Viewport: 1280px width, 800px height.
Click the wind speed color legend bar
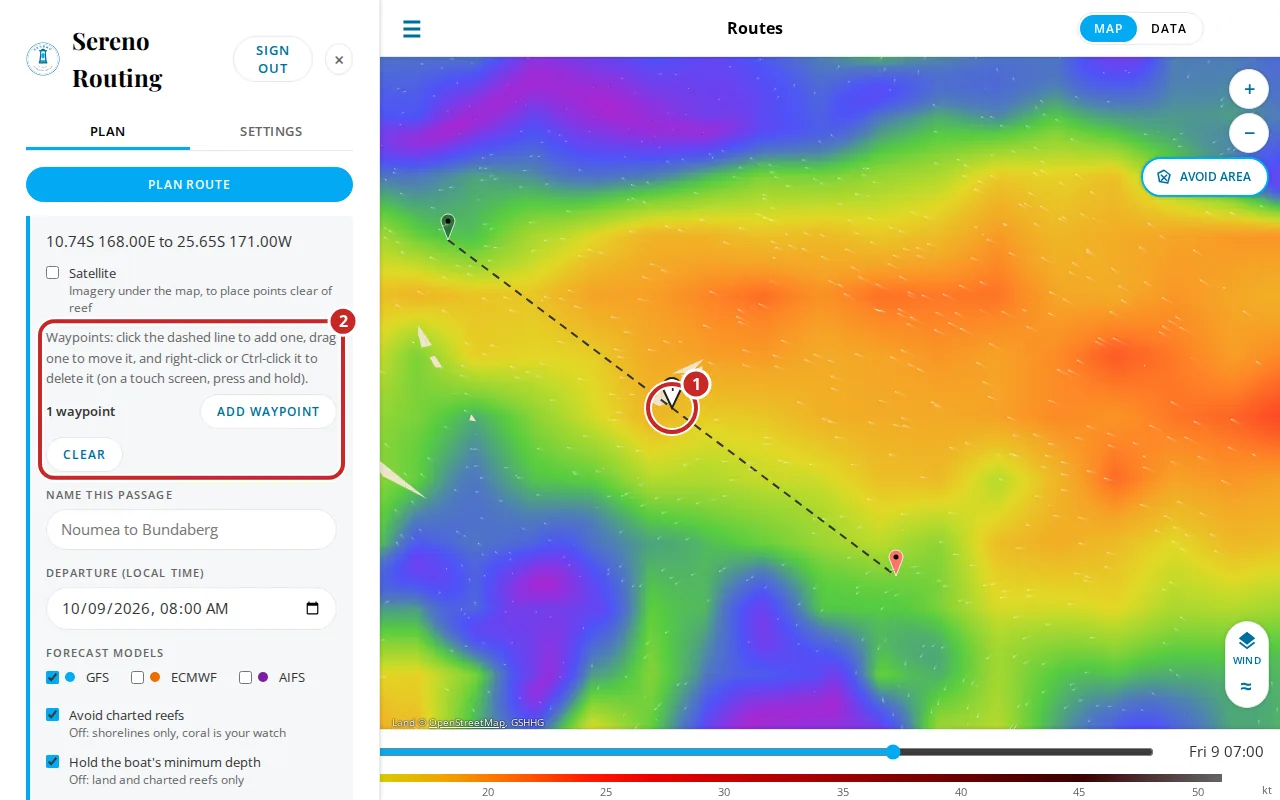(x=801, y=777)
